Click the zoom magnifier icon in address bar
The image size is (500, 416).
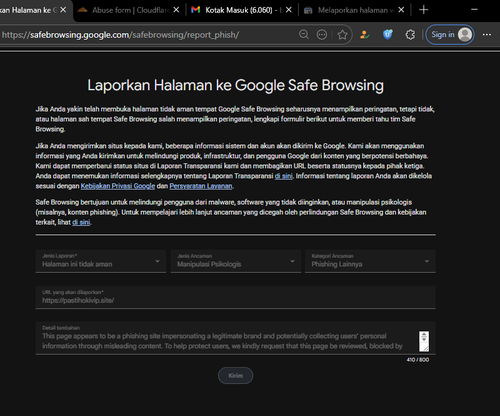click(x=304, y=34)
